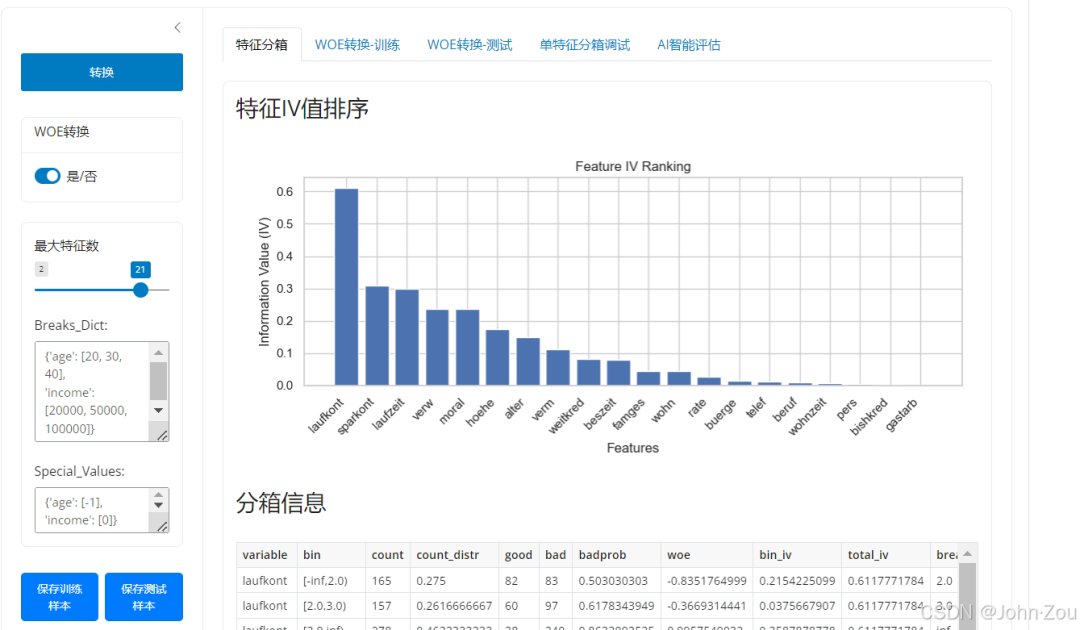This screenshot has height=630, width=1080.
Task: Click the Breaks_Dict box's up scroll arrow
Action: [x=158, y=353]
